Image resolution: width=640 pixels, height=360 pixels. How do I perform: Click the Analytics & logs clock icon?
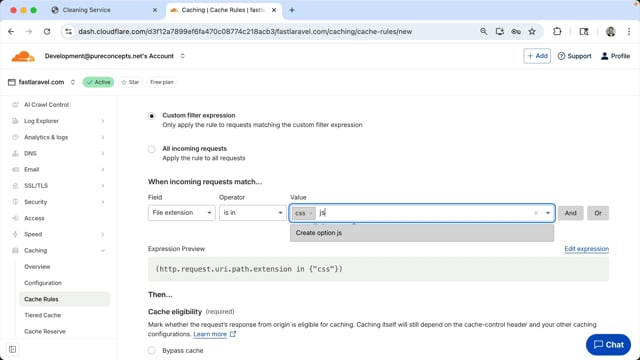15,137
